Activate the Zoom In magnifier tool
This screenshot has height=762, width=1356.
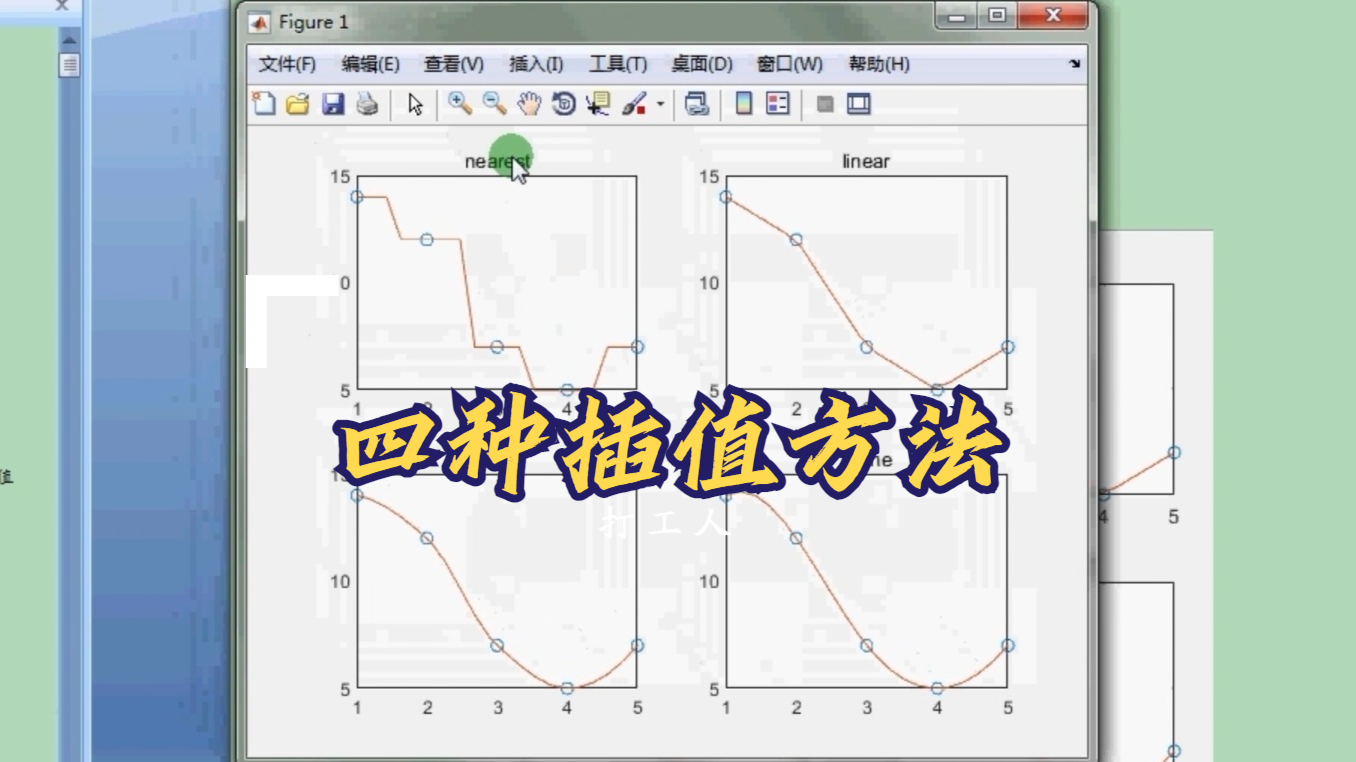coord(460,103)
